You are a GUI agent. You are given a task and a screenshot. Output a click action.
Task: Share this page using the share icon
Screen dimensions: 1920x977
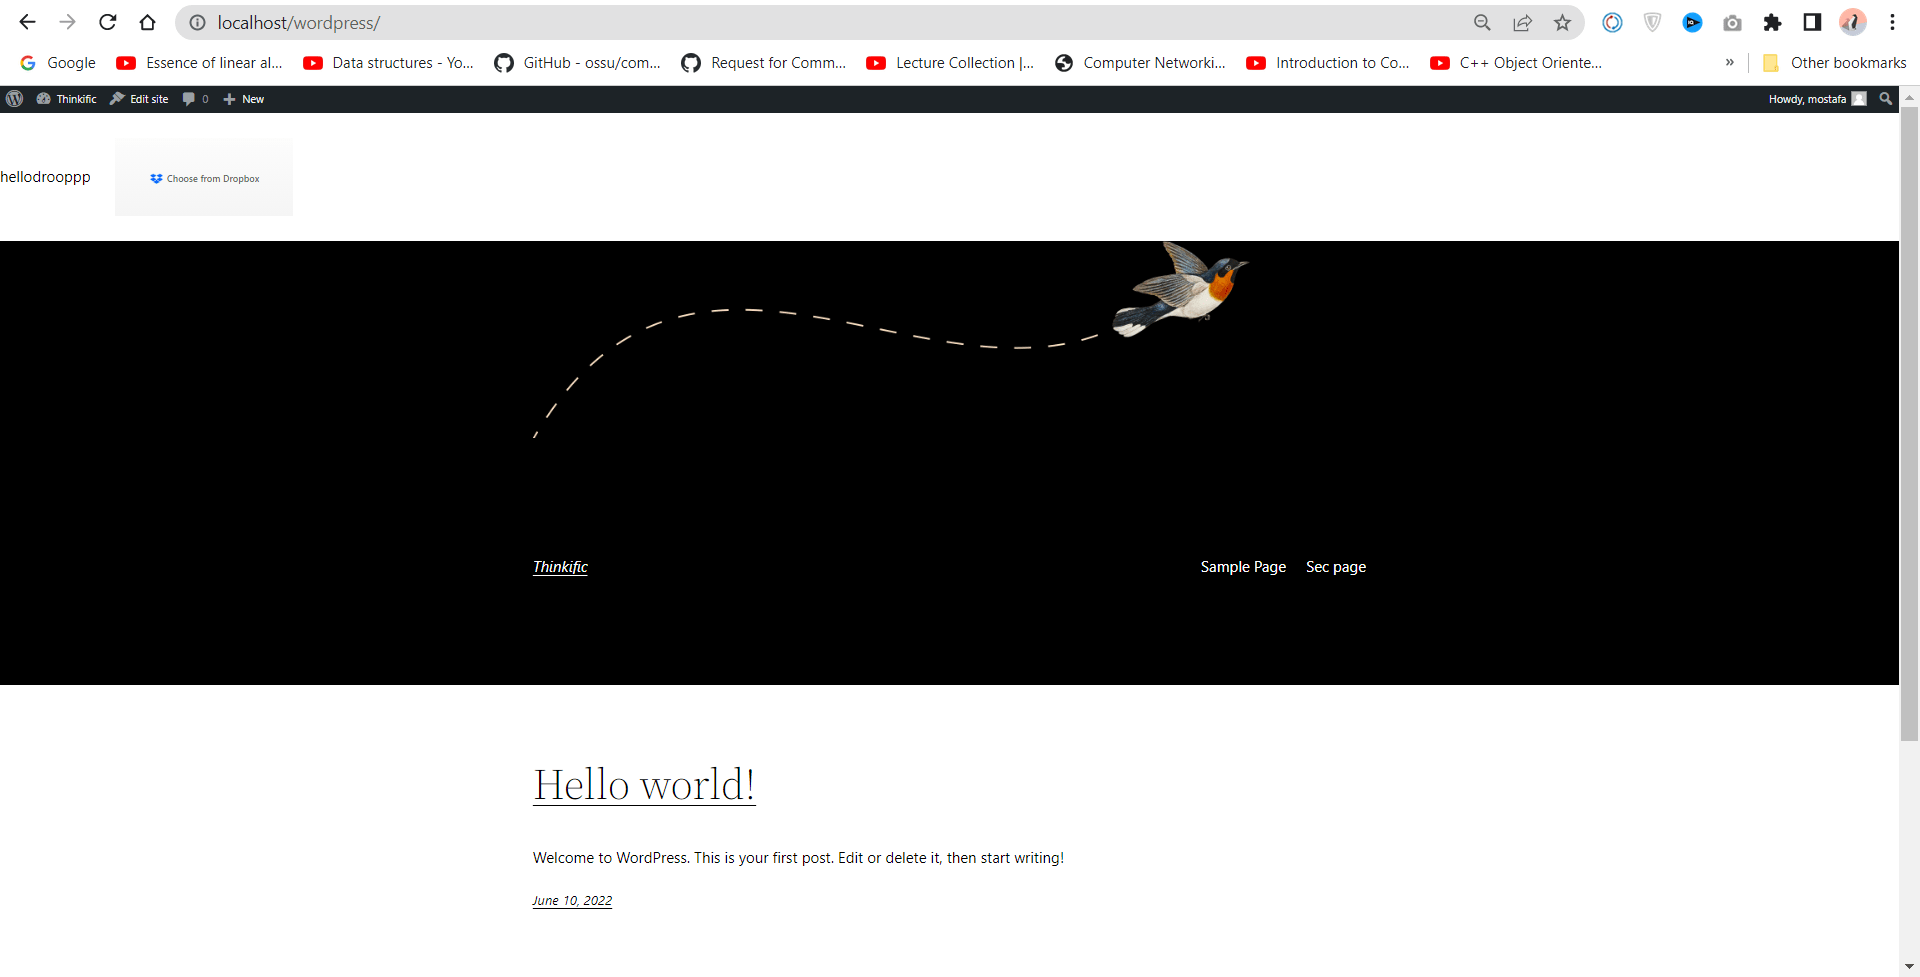[1522, 22]
